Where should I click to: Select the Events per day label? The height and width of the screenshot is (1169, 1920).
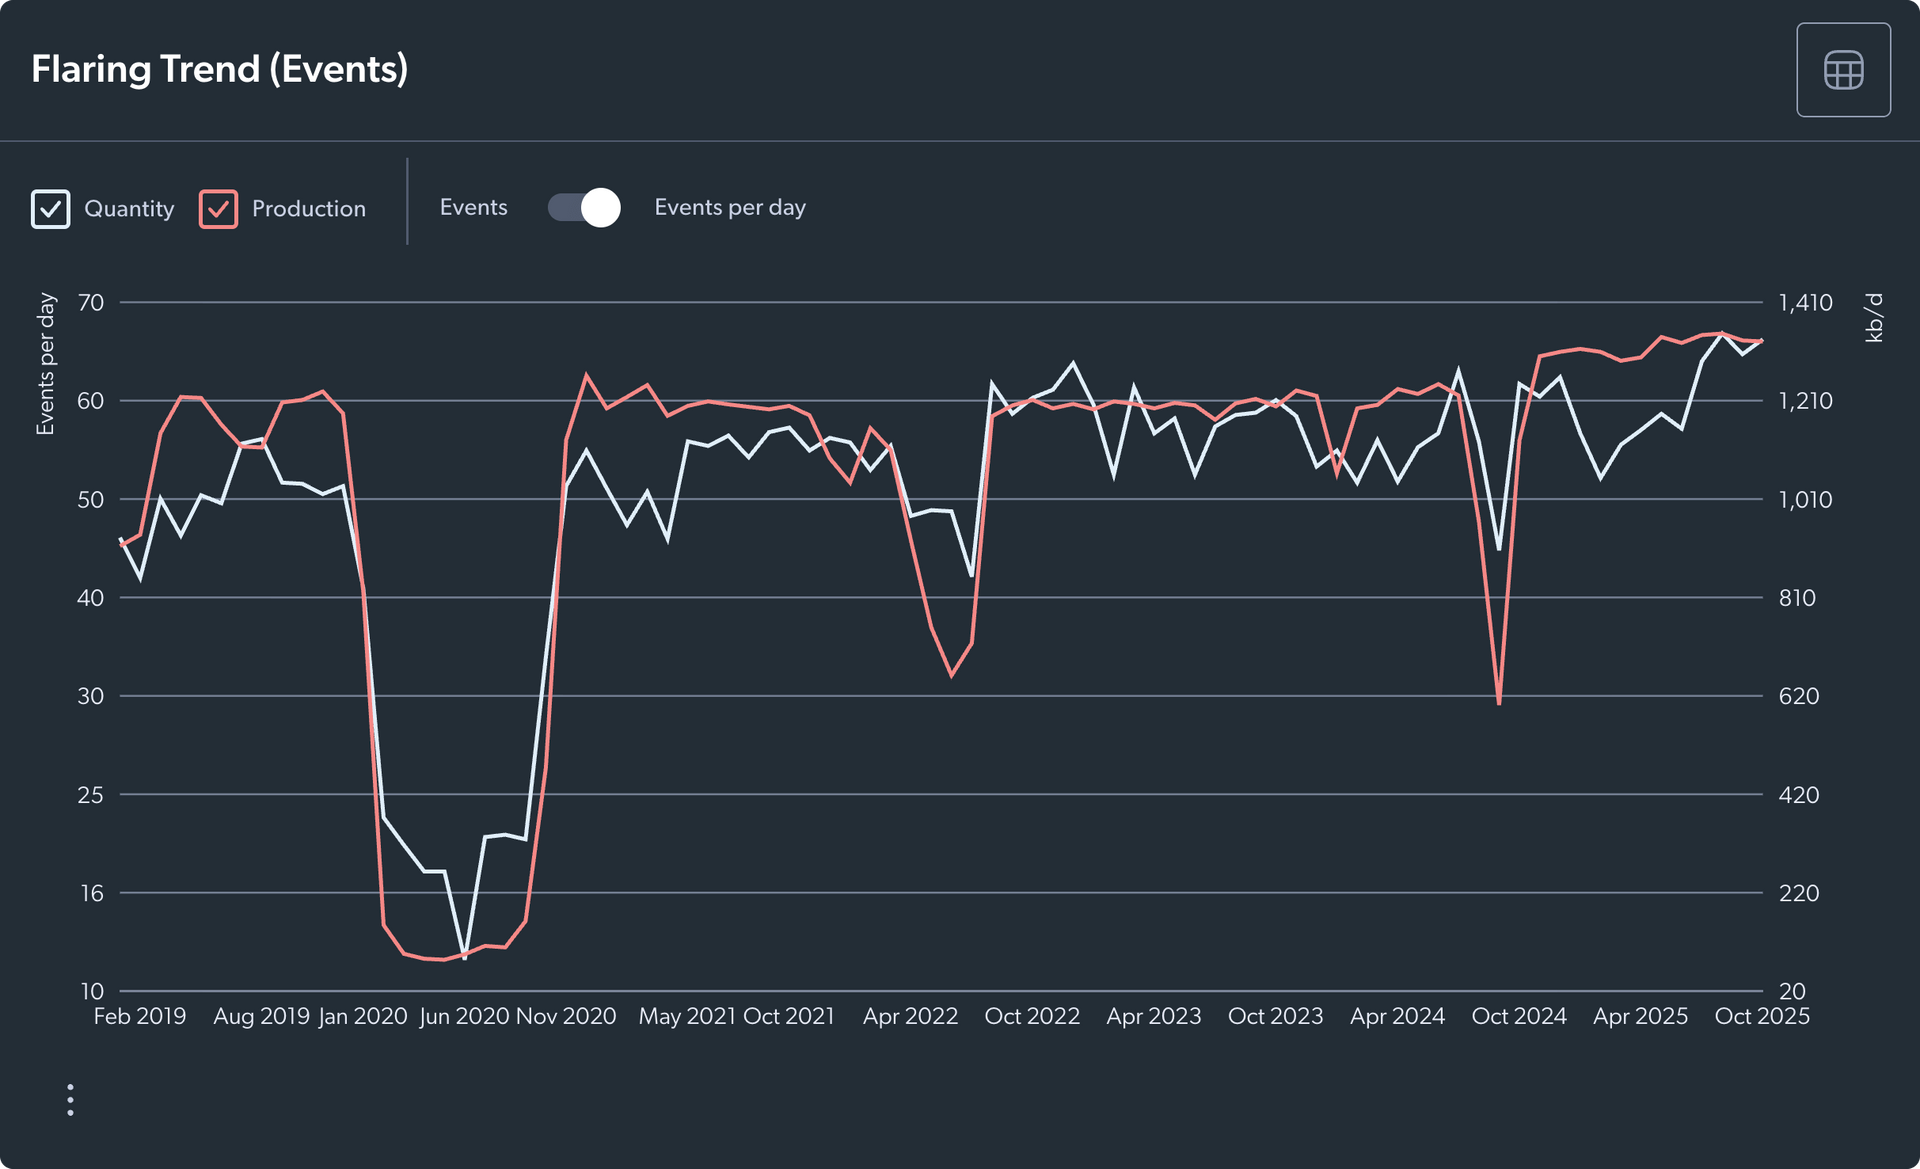(730, 207)
